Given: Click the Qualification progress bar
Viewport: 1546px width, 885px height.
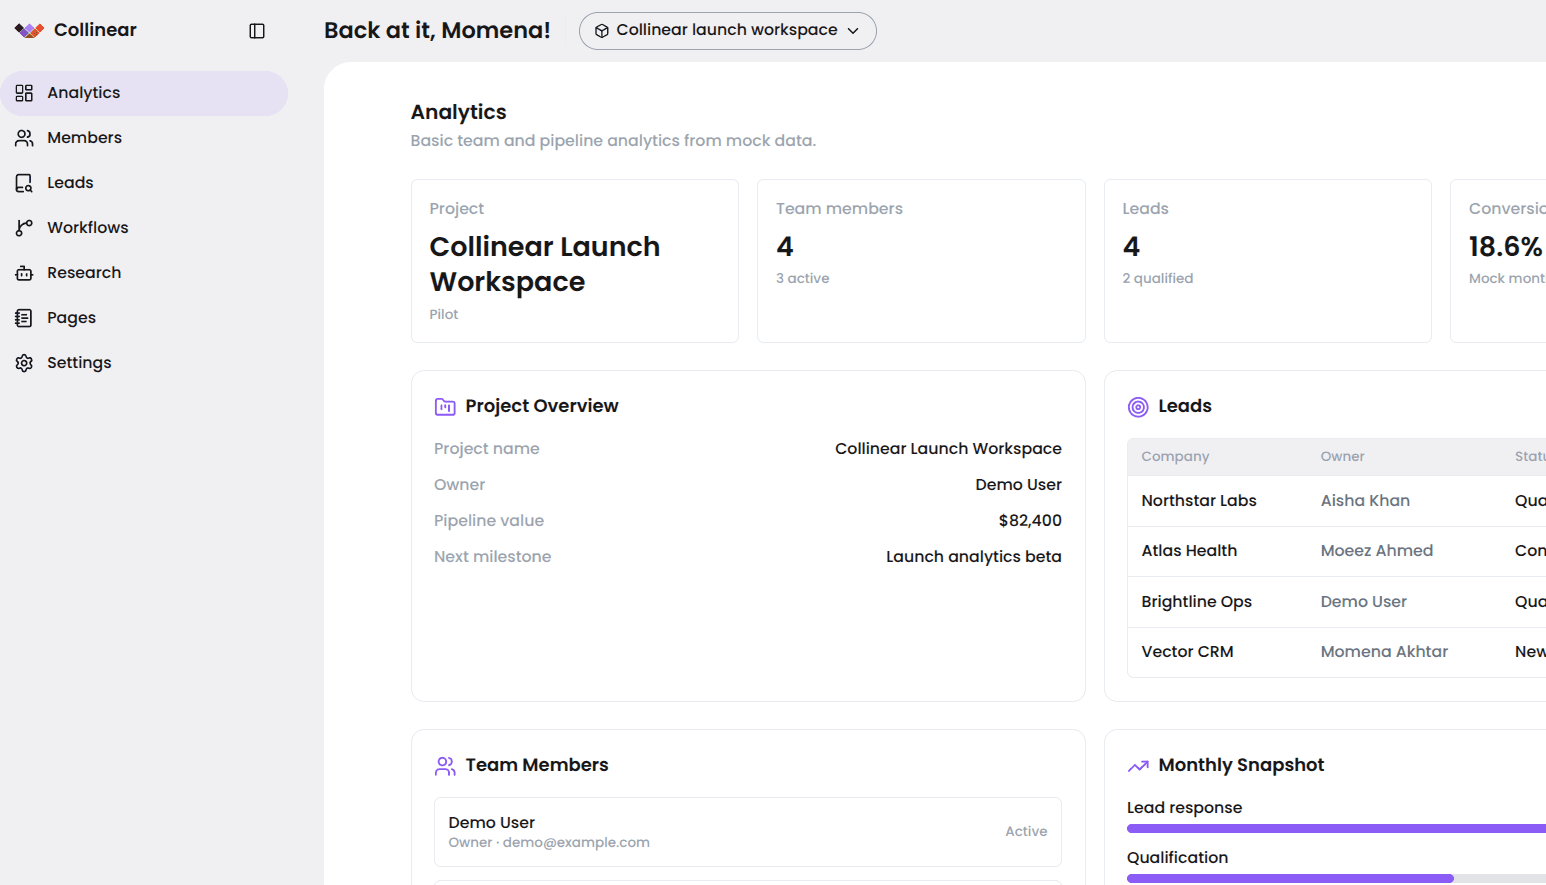Looking at the screenshot, I should pos(1336,878).
